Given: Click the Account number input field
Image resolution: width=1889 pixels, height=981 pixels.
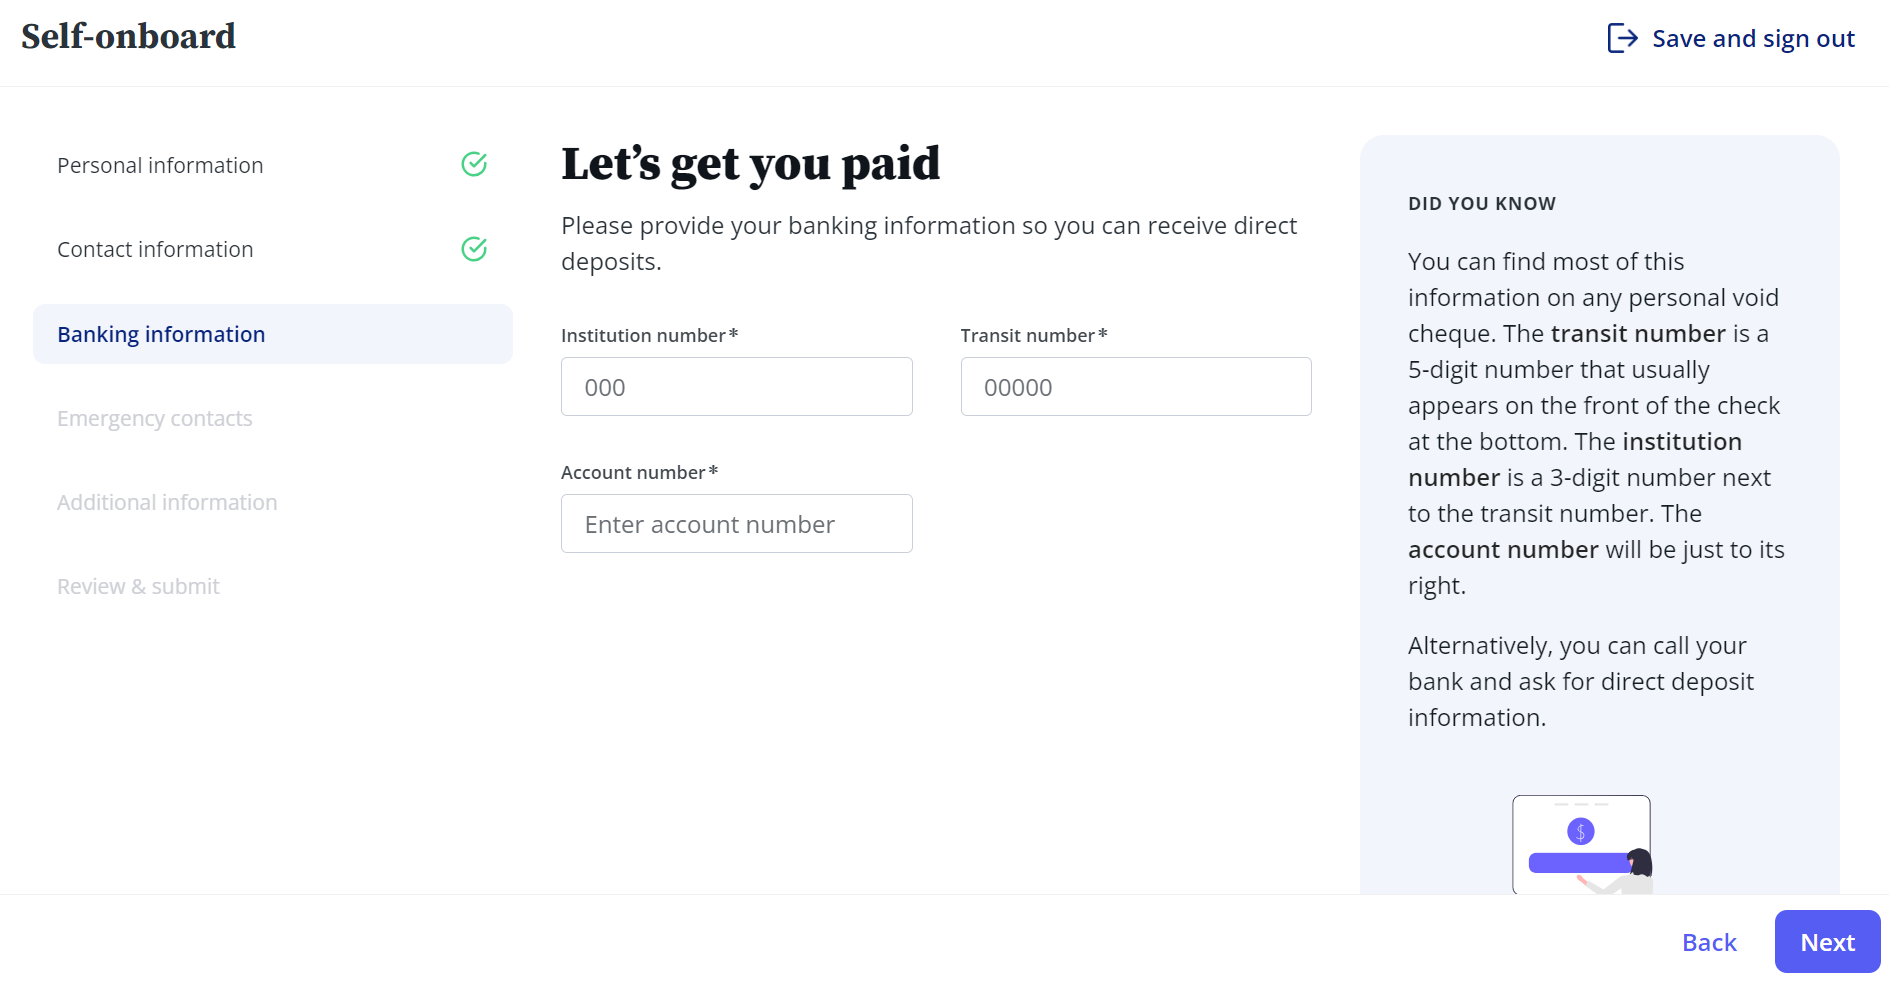Looking at the screenshot, I should (x=737, y=524).
